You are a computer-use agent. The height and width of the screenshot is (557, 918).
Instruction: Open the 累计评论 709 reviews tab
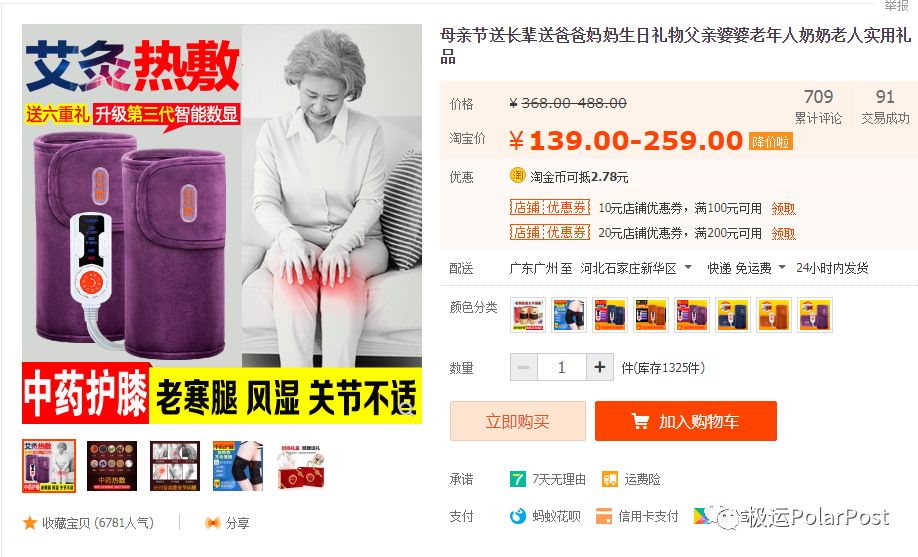pos(818,106)
